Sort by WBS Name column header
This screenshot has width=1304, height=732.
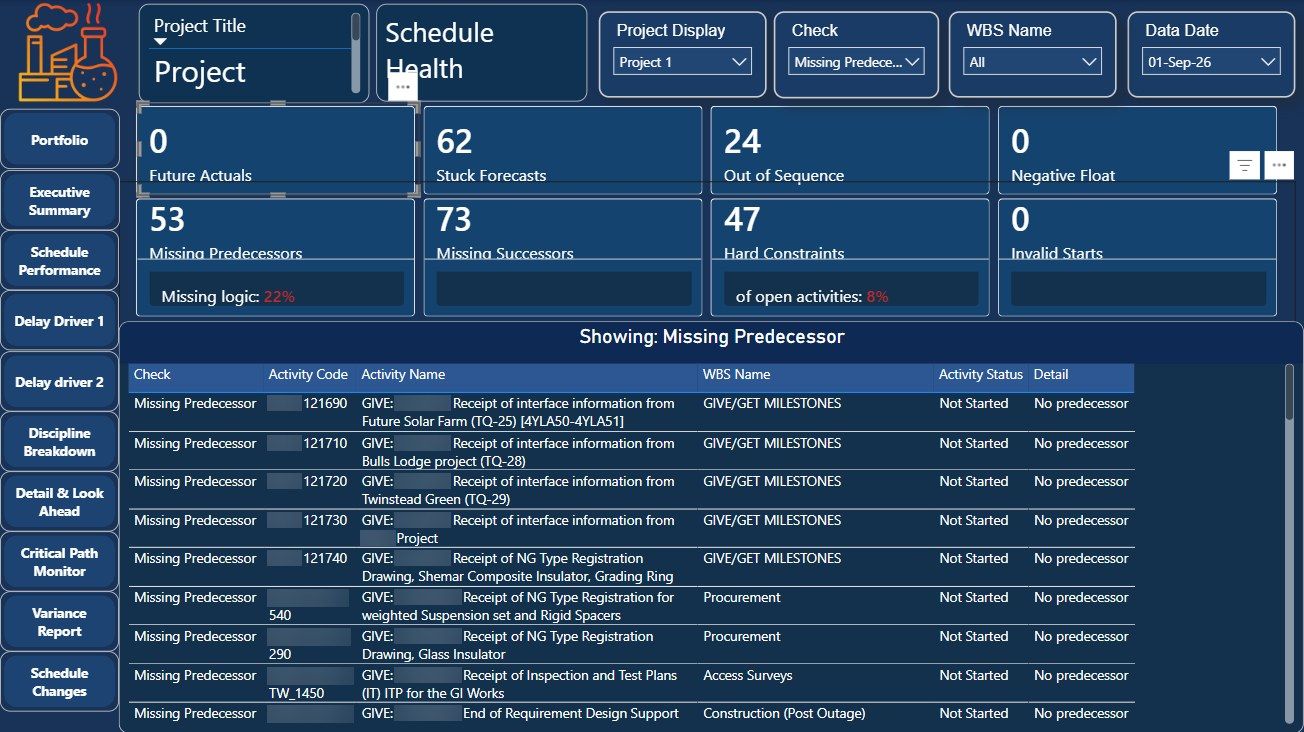tap(816, 375)
